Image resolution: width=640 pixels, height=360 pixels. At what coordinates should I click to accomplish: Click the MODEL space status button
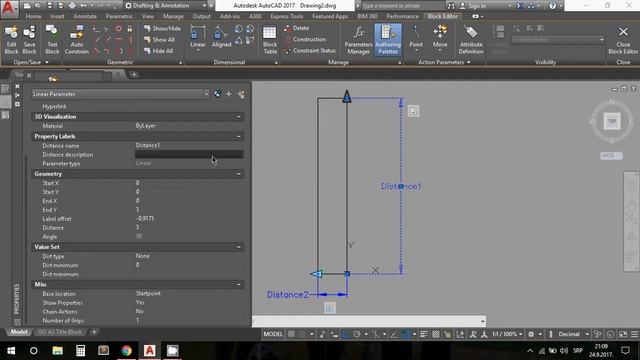point(273,334)
